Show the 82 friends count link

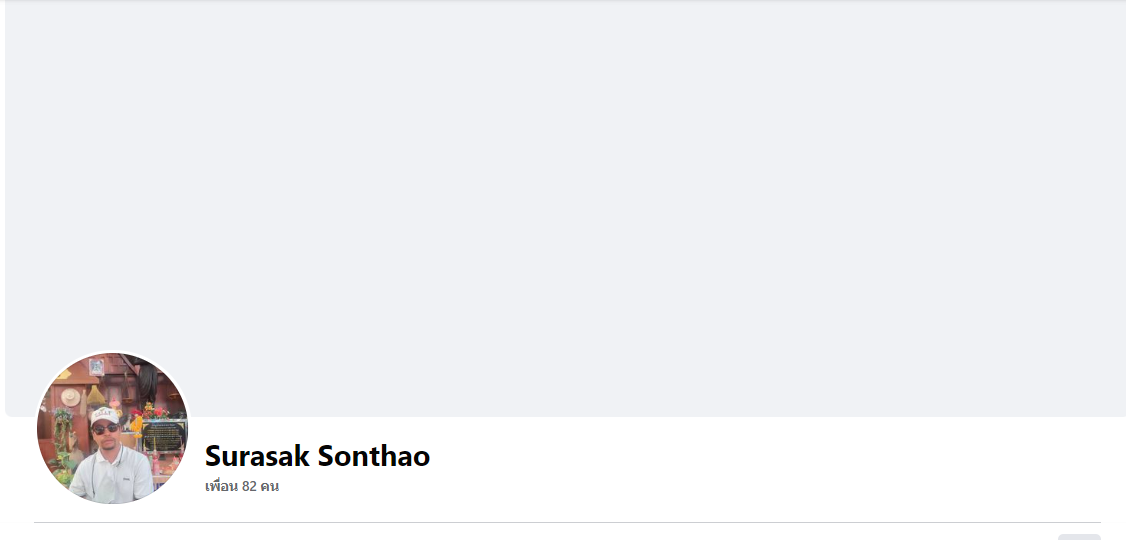pyautogui.click(x=250, y=487)
